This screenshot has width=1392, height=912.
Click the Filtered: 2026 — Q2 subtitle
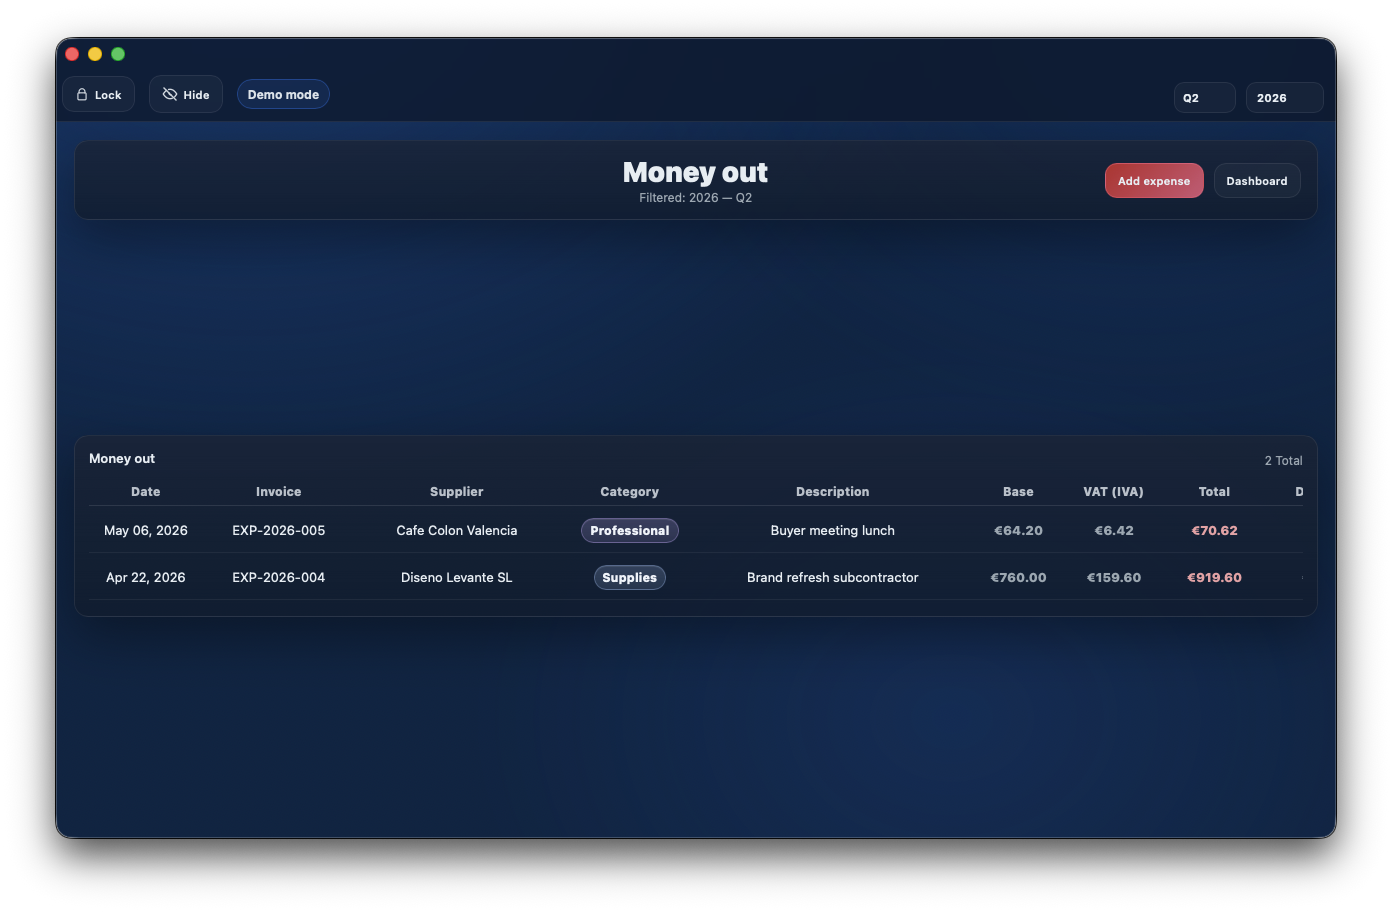(696, 198)
